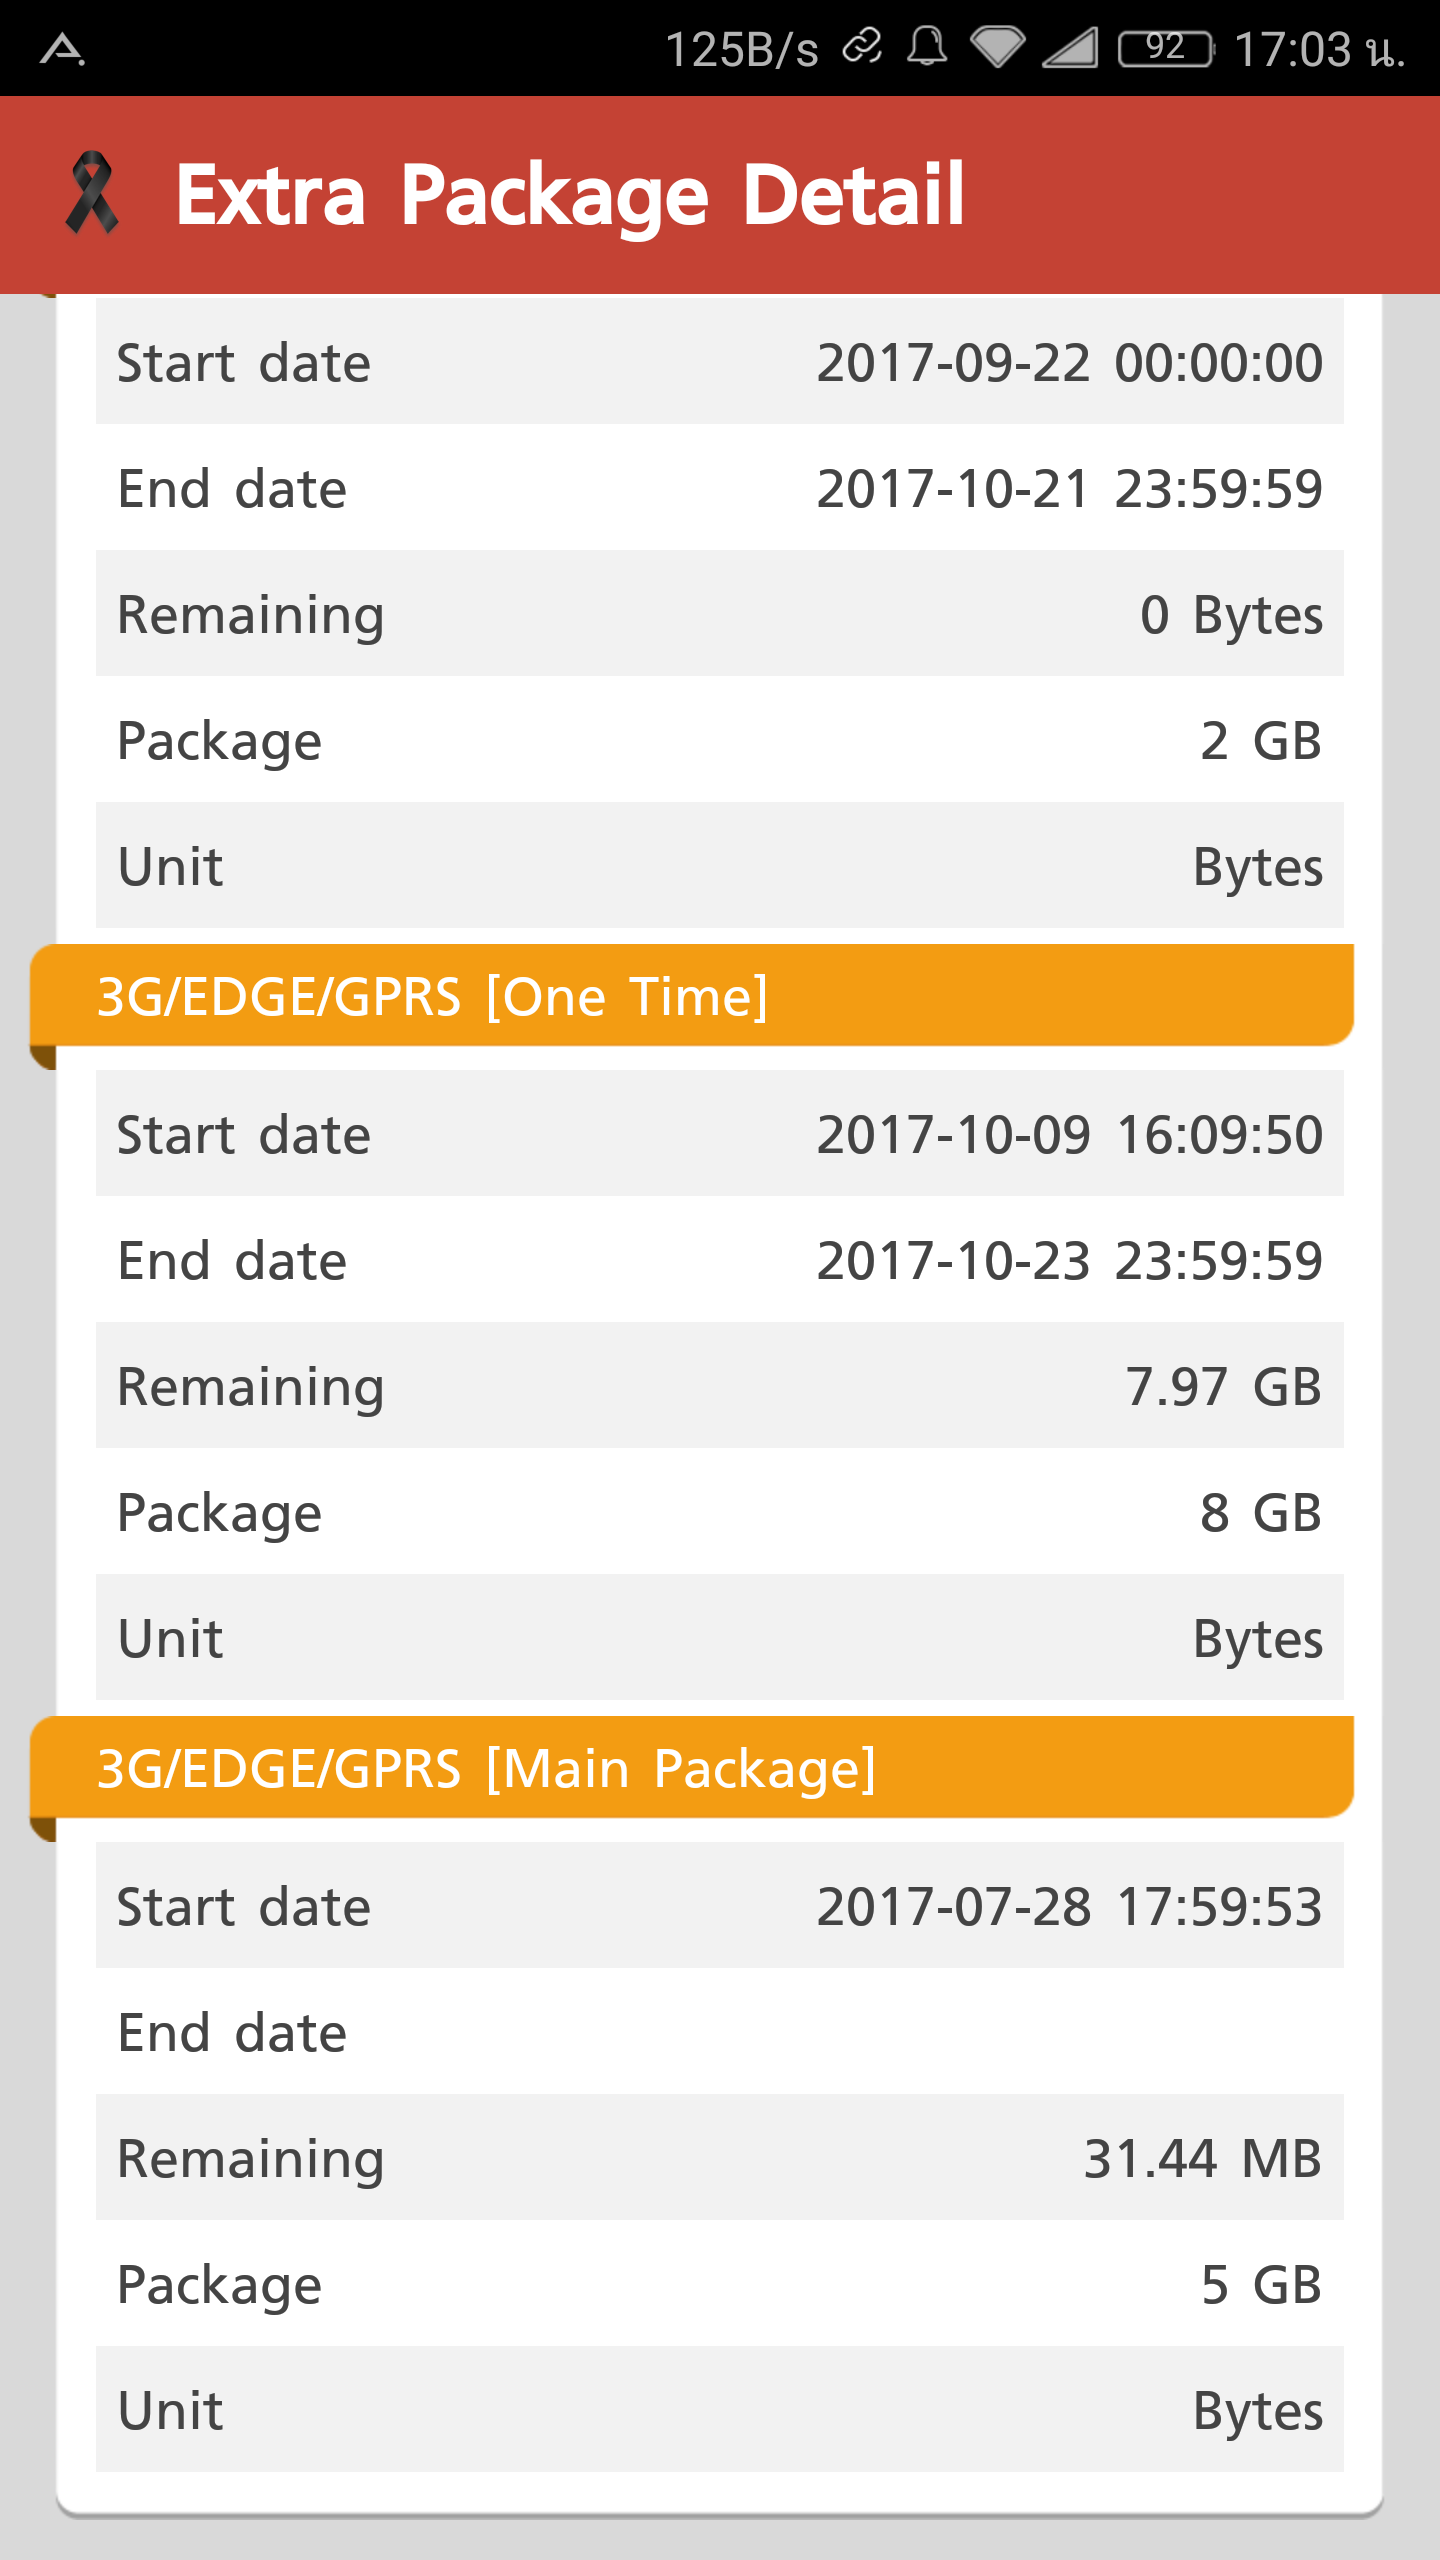The image size is (1440, 2560).
Task: Tap the battery level 92 indicator
Action: click(x=1166, y=48)
